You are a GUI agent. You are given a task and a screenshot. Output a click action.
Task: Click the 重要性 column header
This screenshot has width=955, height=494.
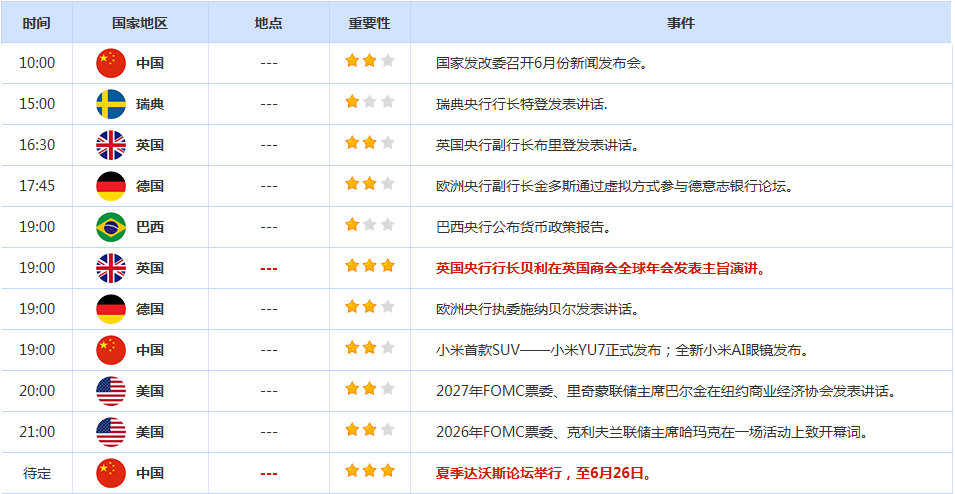370,23
